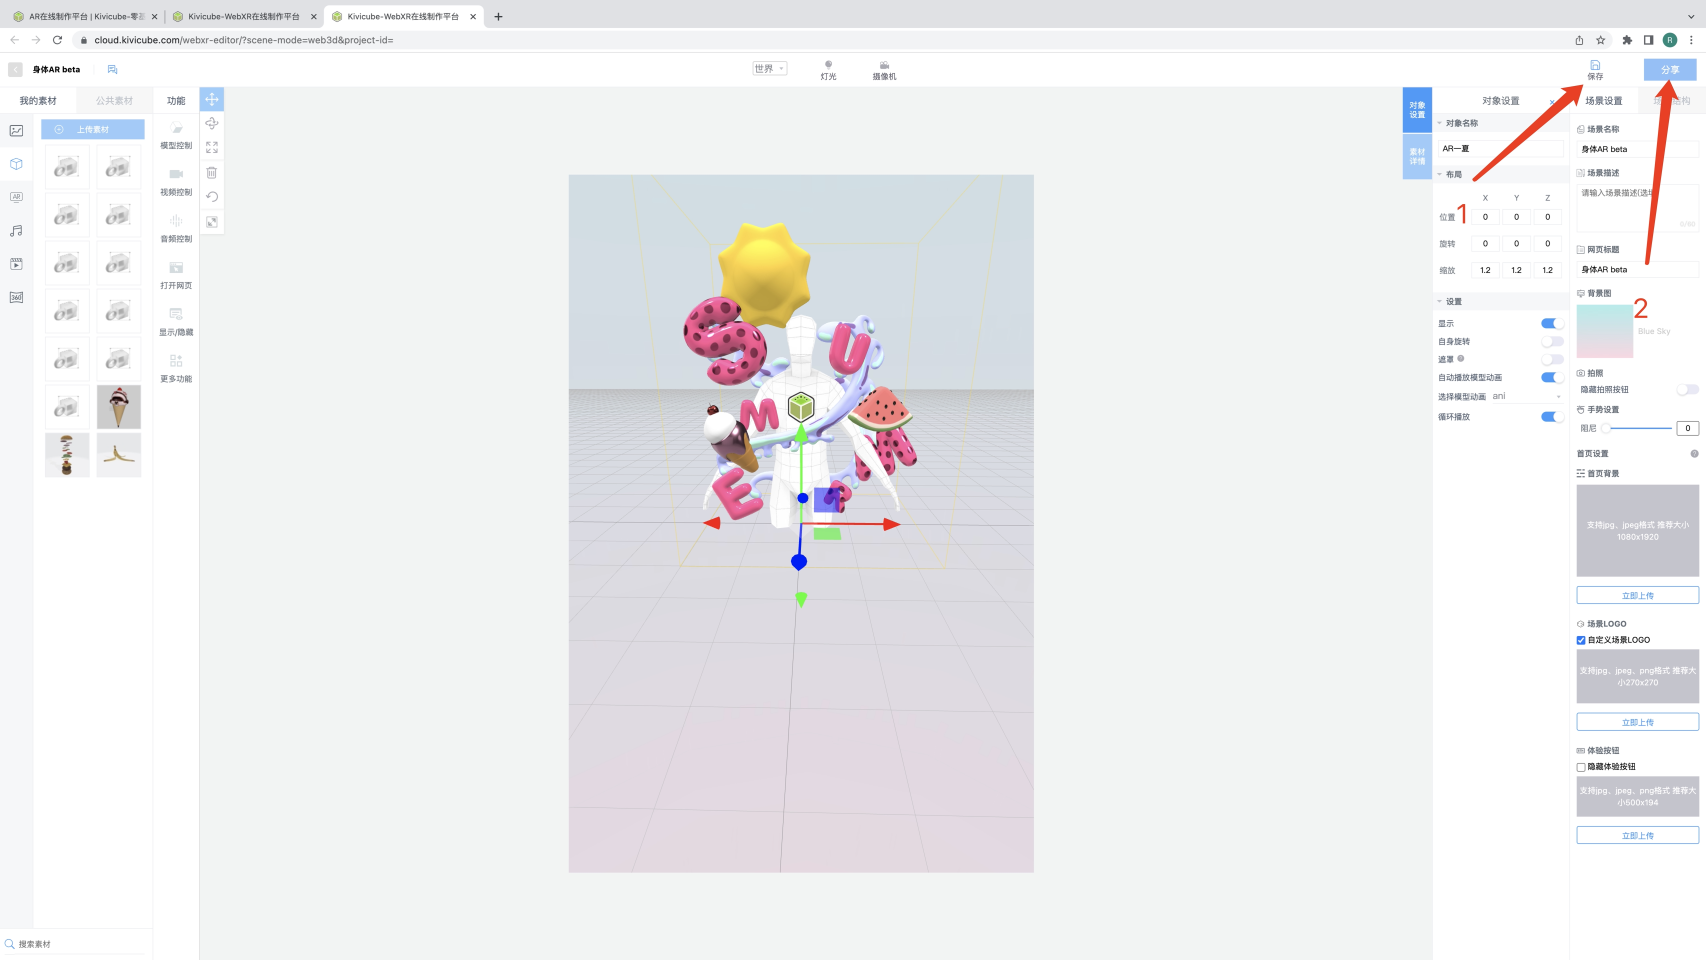Image resolution: width=1706 pixels, height=960 pixels.
Task: Select the ice cream cone model thumbnail
Action: pyautogui.click(x=119, y=407)
